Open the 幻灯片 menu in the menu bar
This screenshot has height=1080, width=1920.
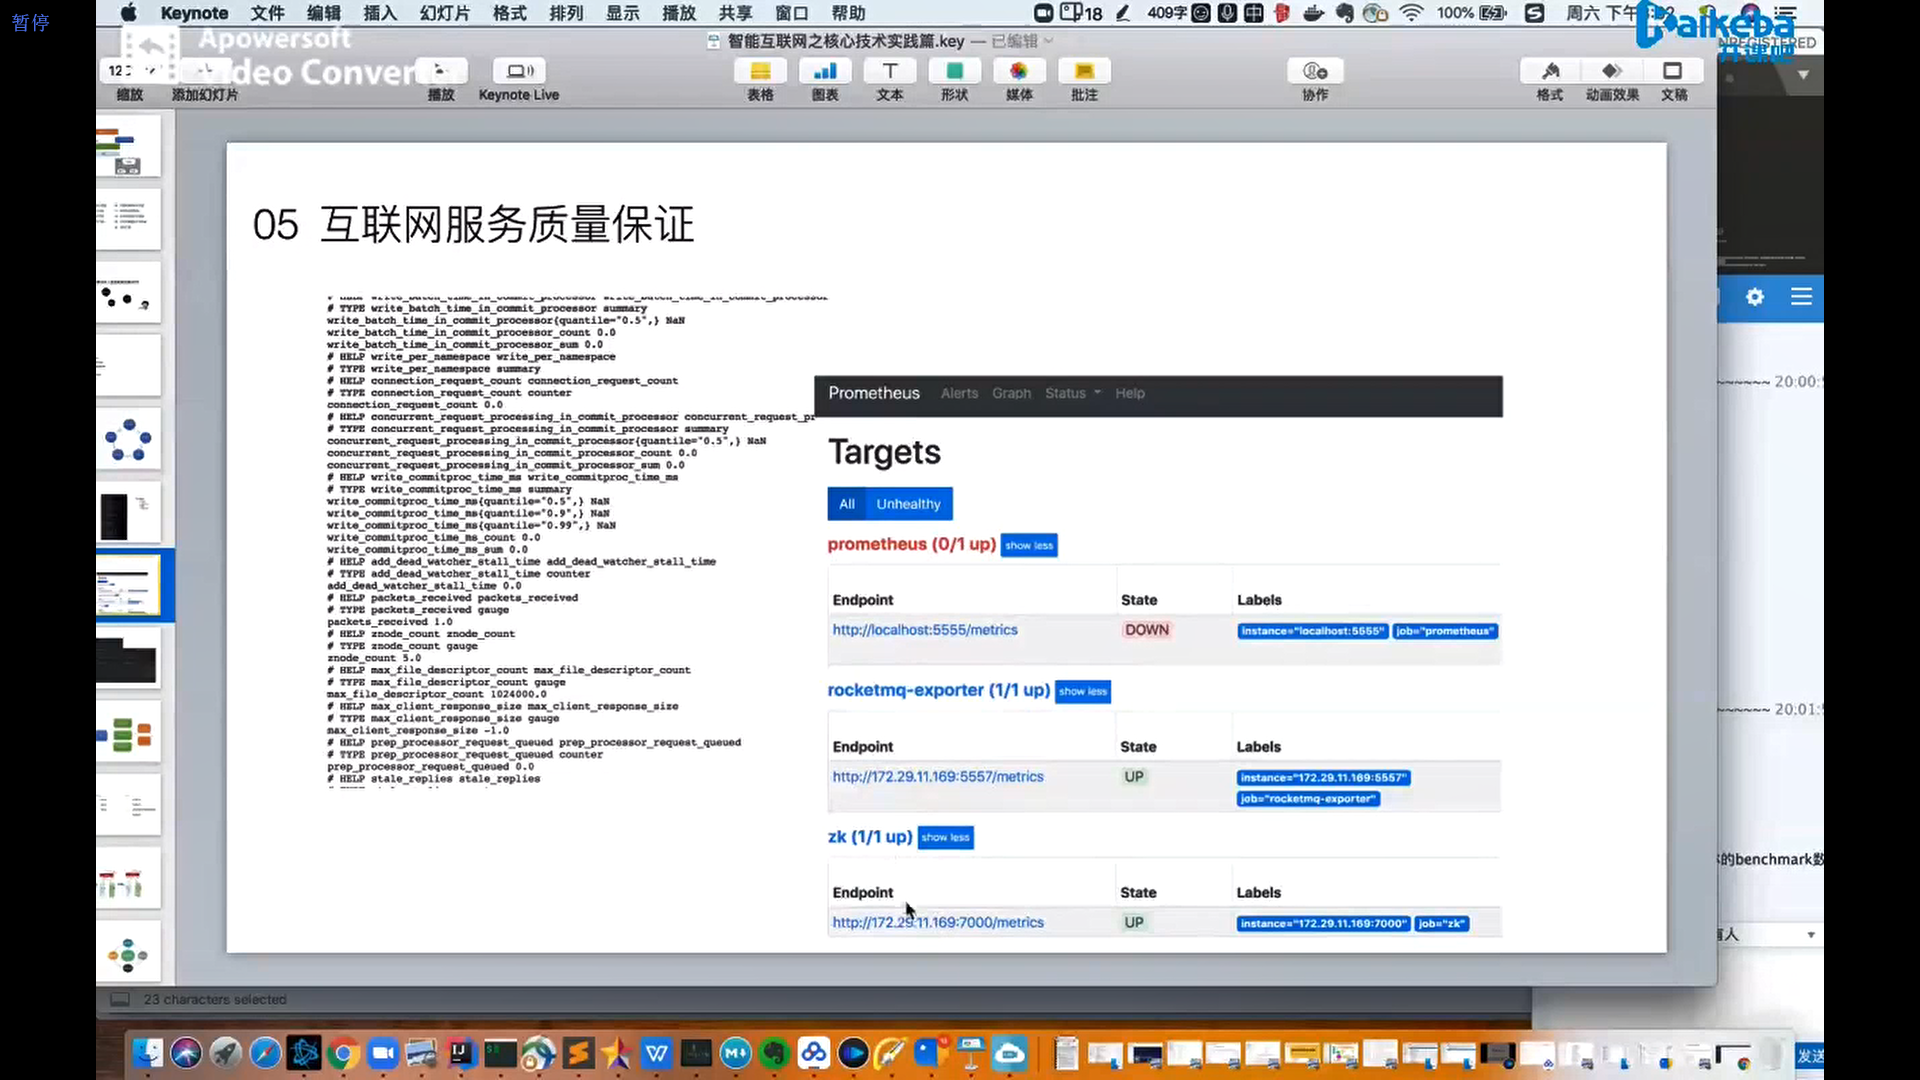click(444, 13)
